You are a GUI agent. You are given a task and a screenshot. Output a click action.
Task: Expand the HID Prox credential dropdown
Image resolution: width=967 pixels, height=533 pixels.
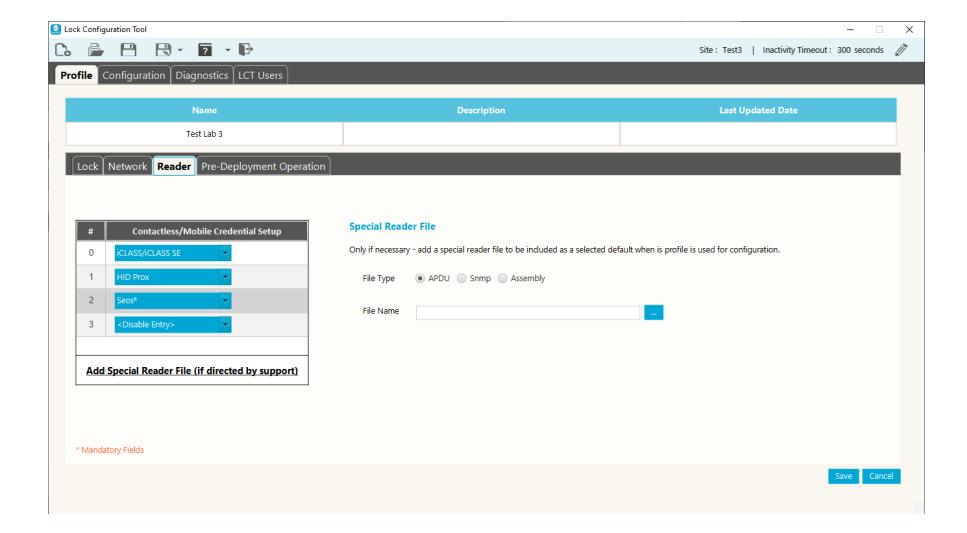point(225,277)
